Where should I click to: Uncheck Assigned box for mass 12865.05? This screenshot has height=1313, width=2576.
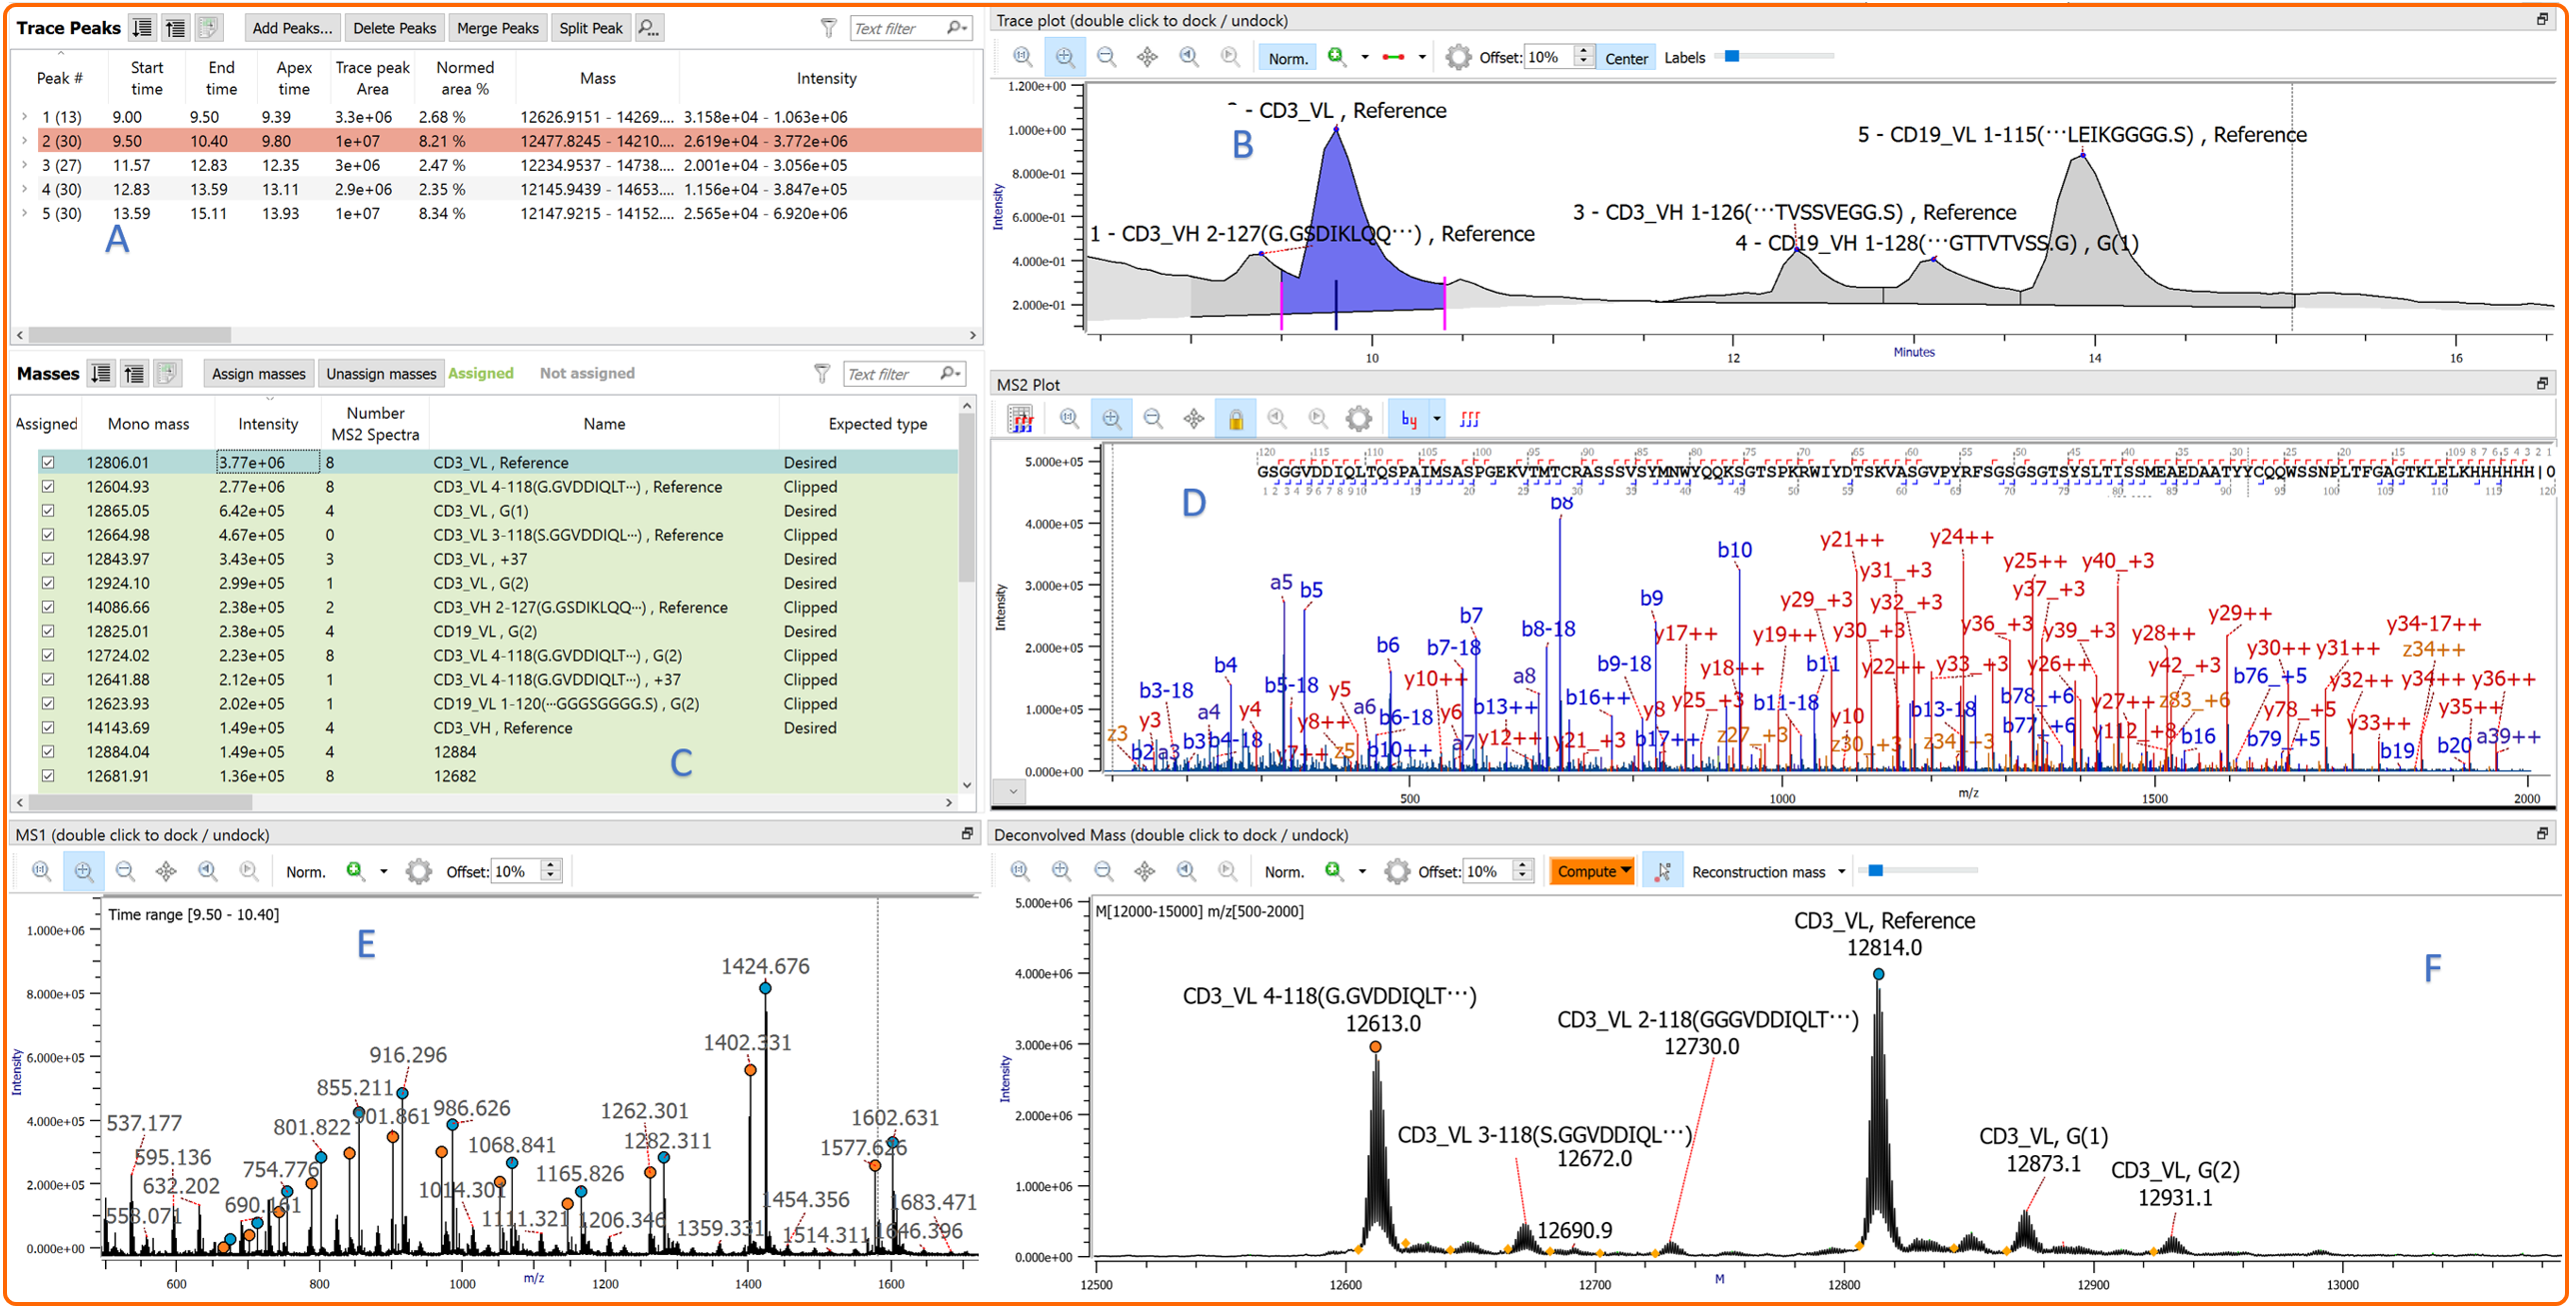click(48, 511)
